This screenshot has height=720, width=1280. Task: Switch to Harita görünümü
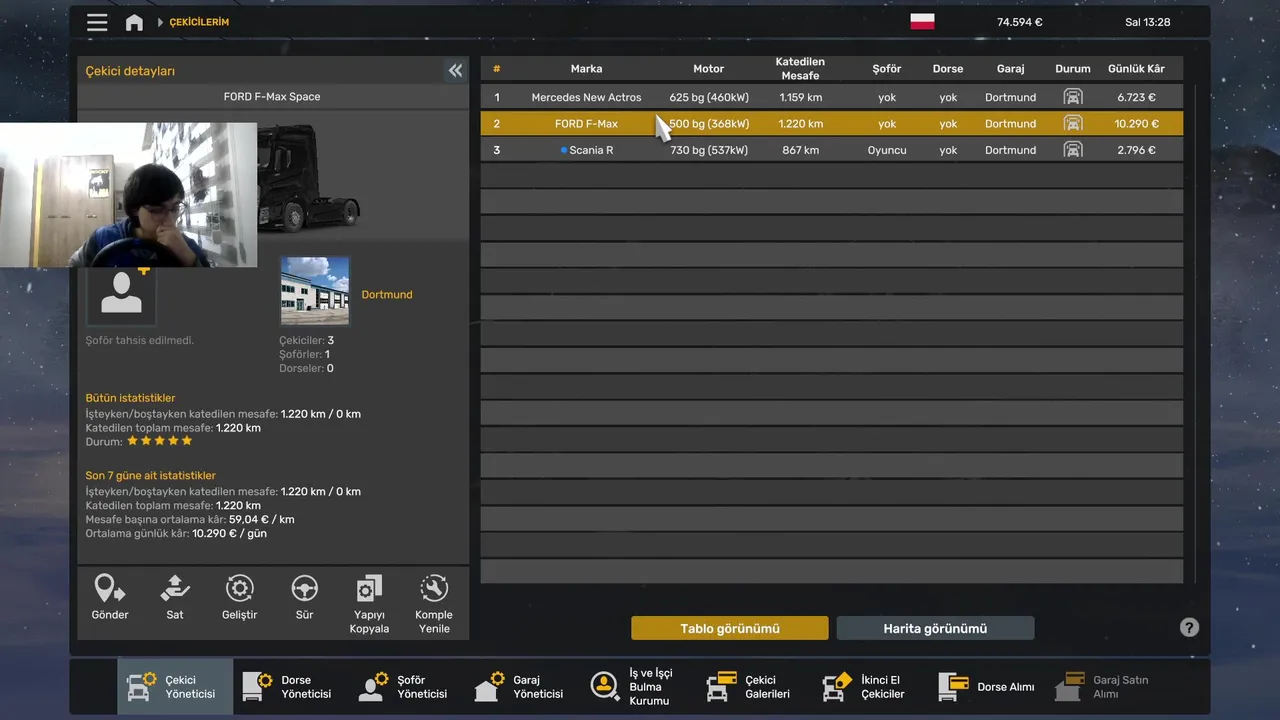coord(935,628)
